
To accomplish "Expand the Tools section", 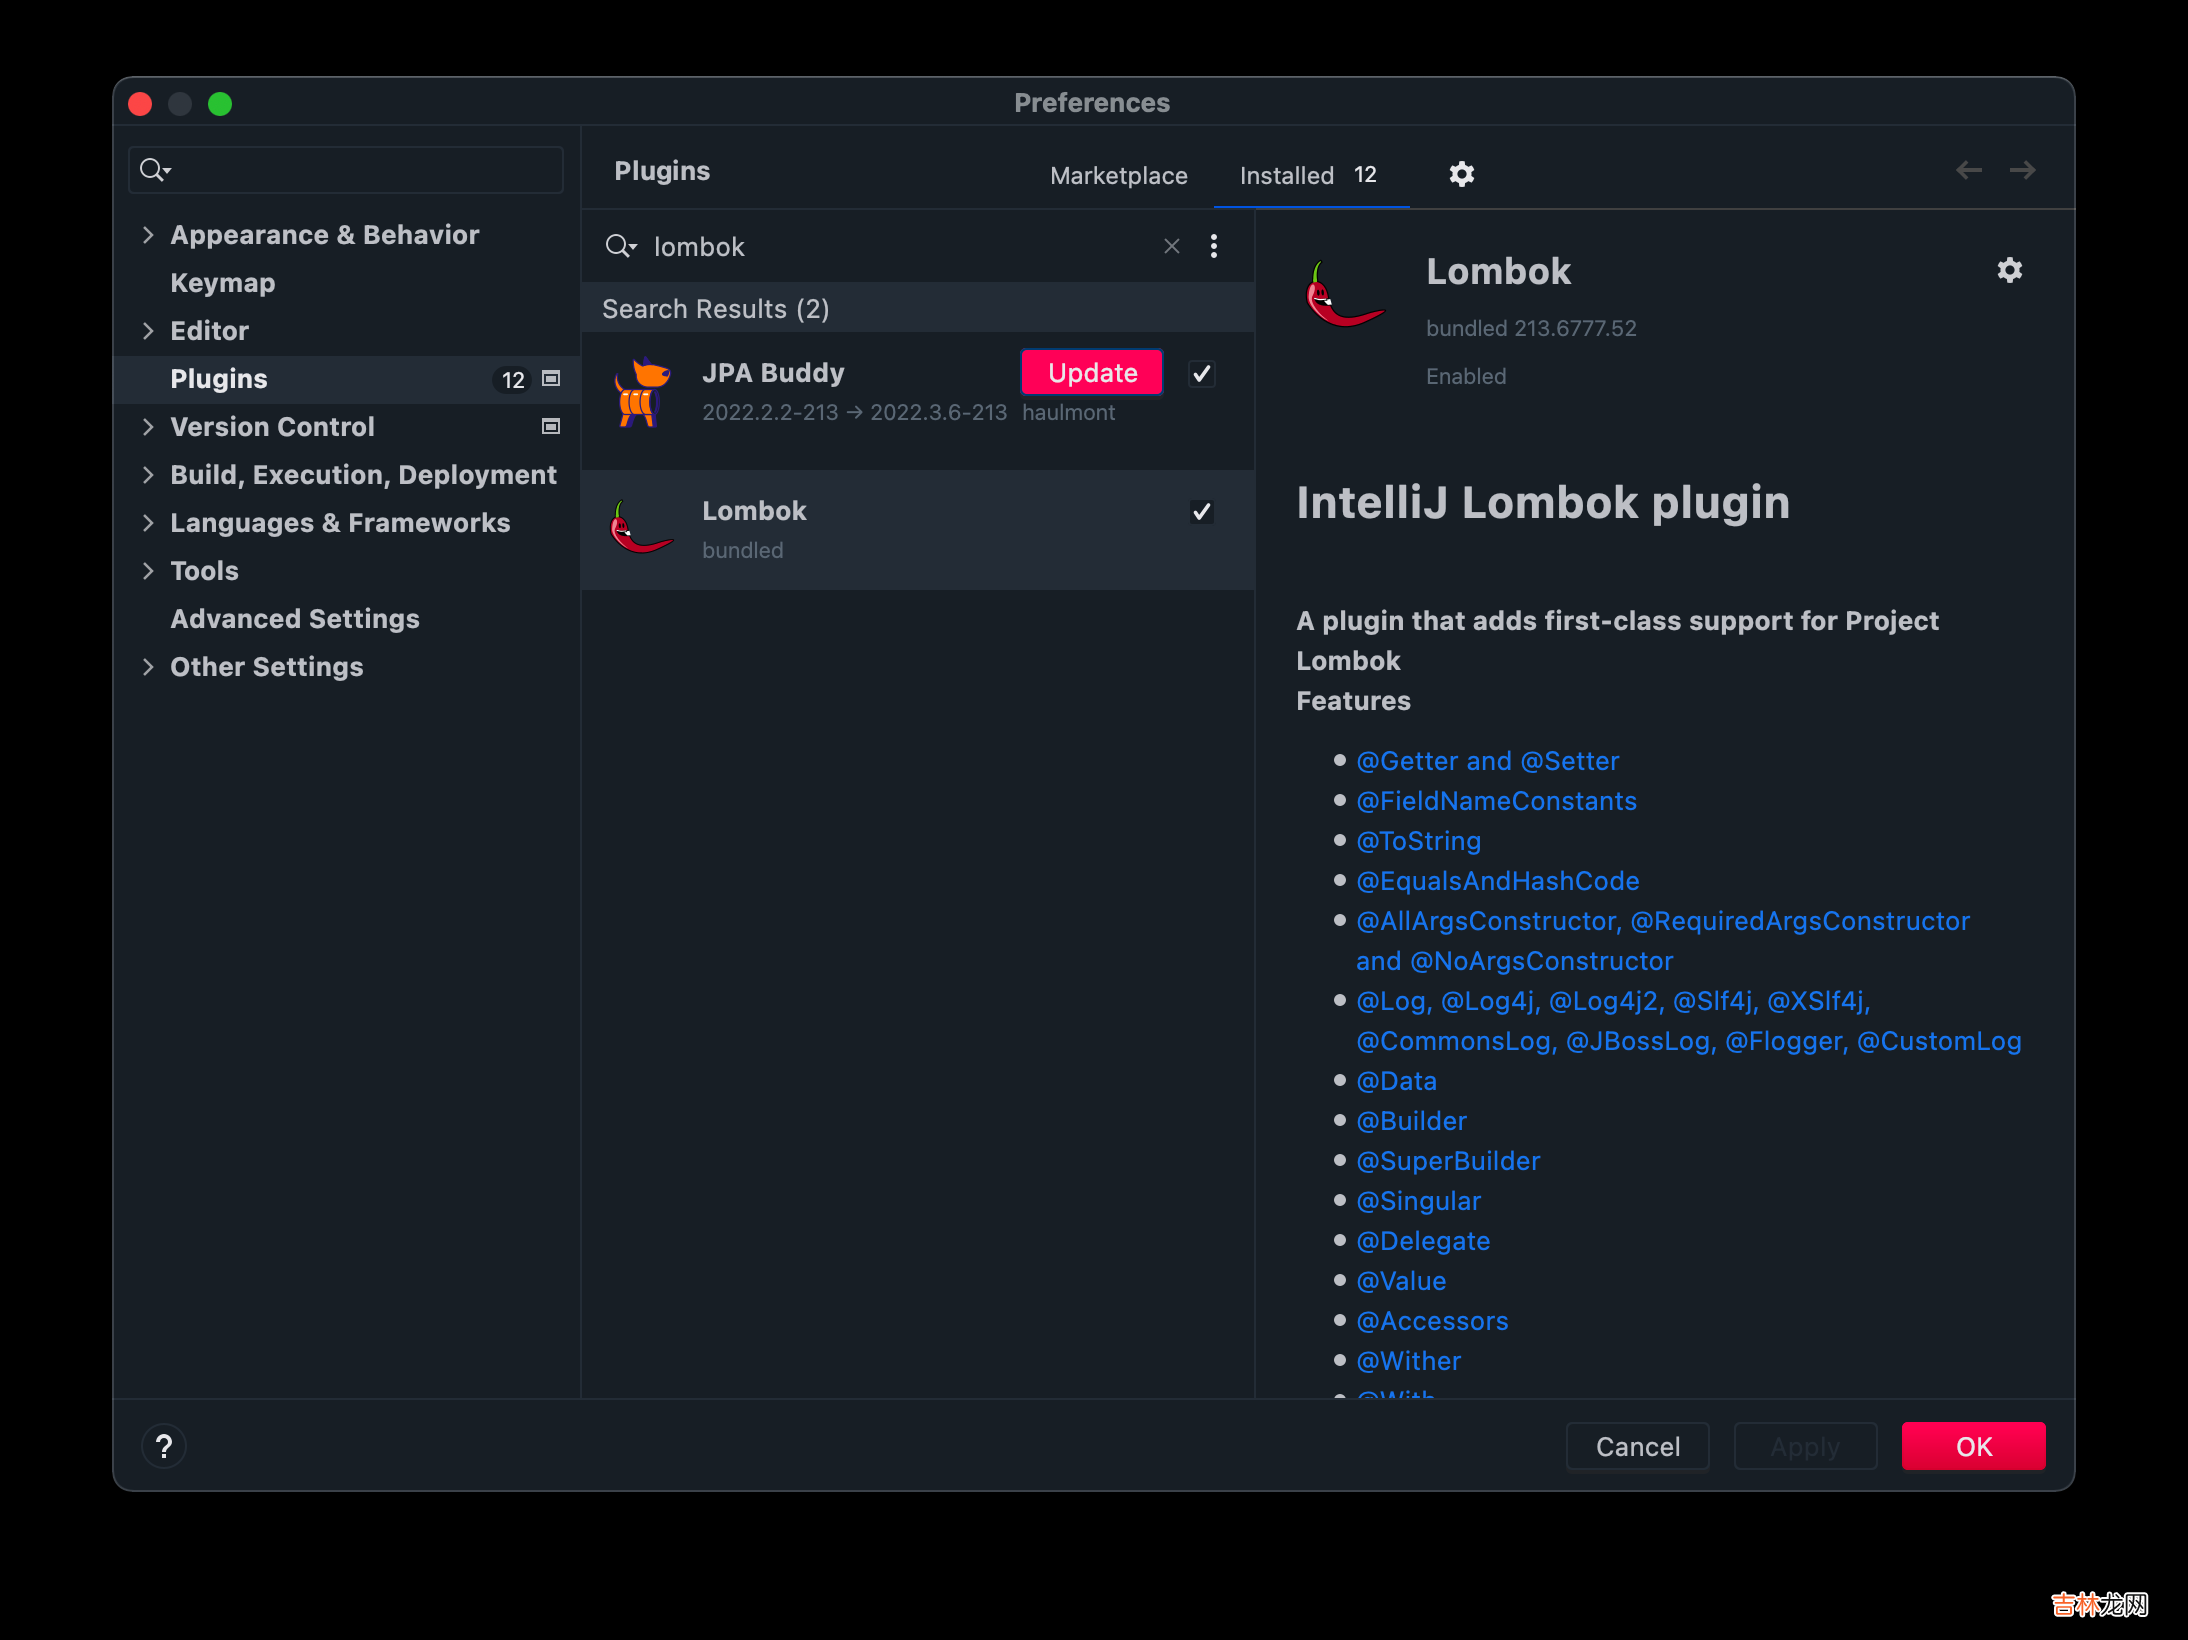I will [148, 571].
